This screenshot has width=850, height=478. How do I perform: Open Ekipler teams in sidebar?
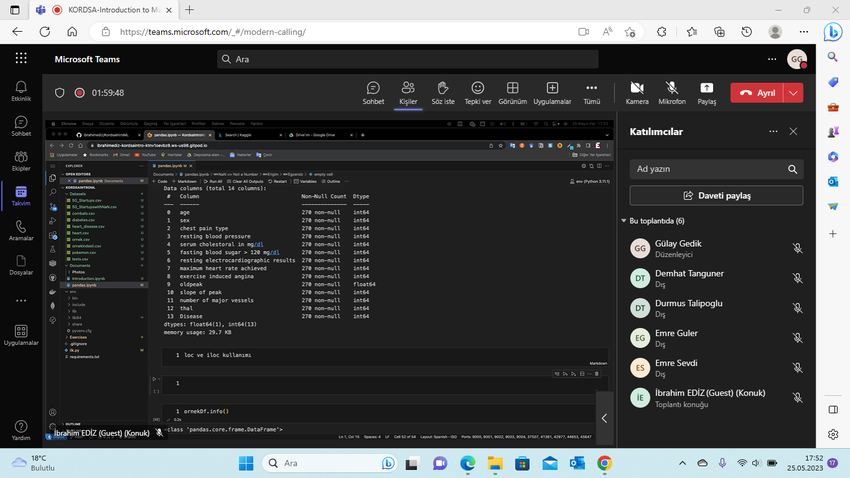(x=21, y=161)
